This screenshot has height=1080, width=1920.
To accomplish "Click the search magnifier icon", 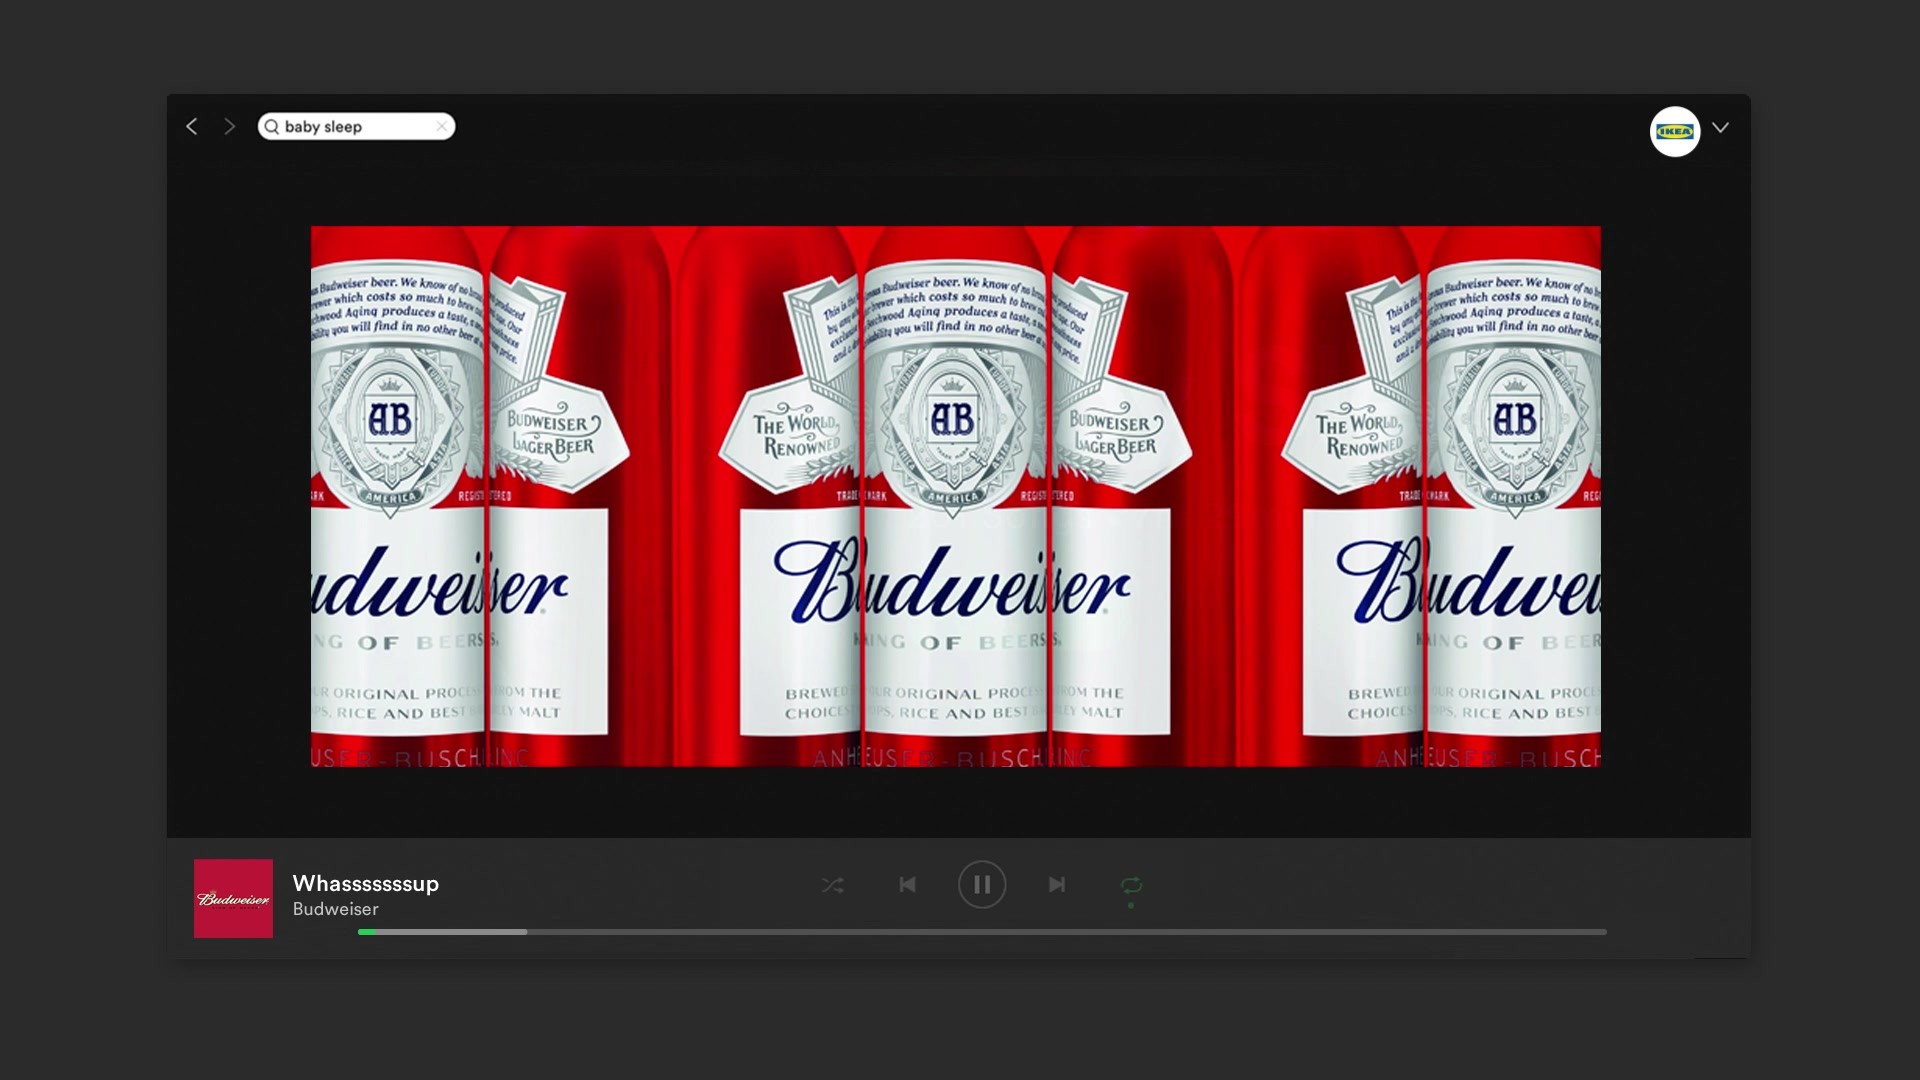I will point(271,127).
